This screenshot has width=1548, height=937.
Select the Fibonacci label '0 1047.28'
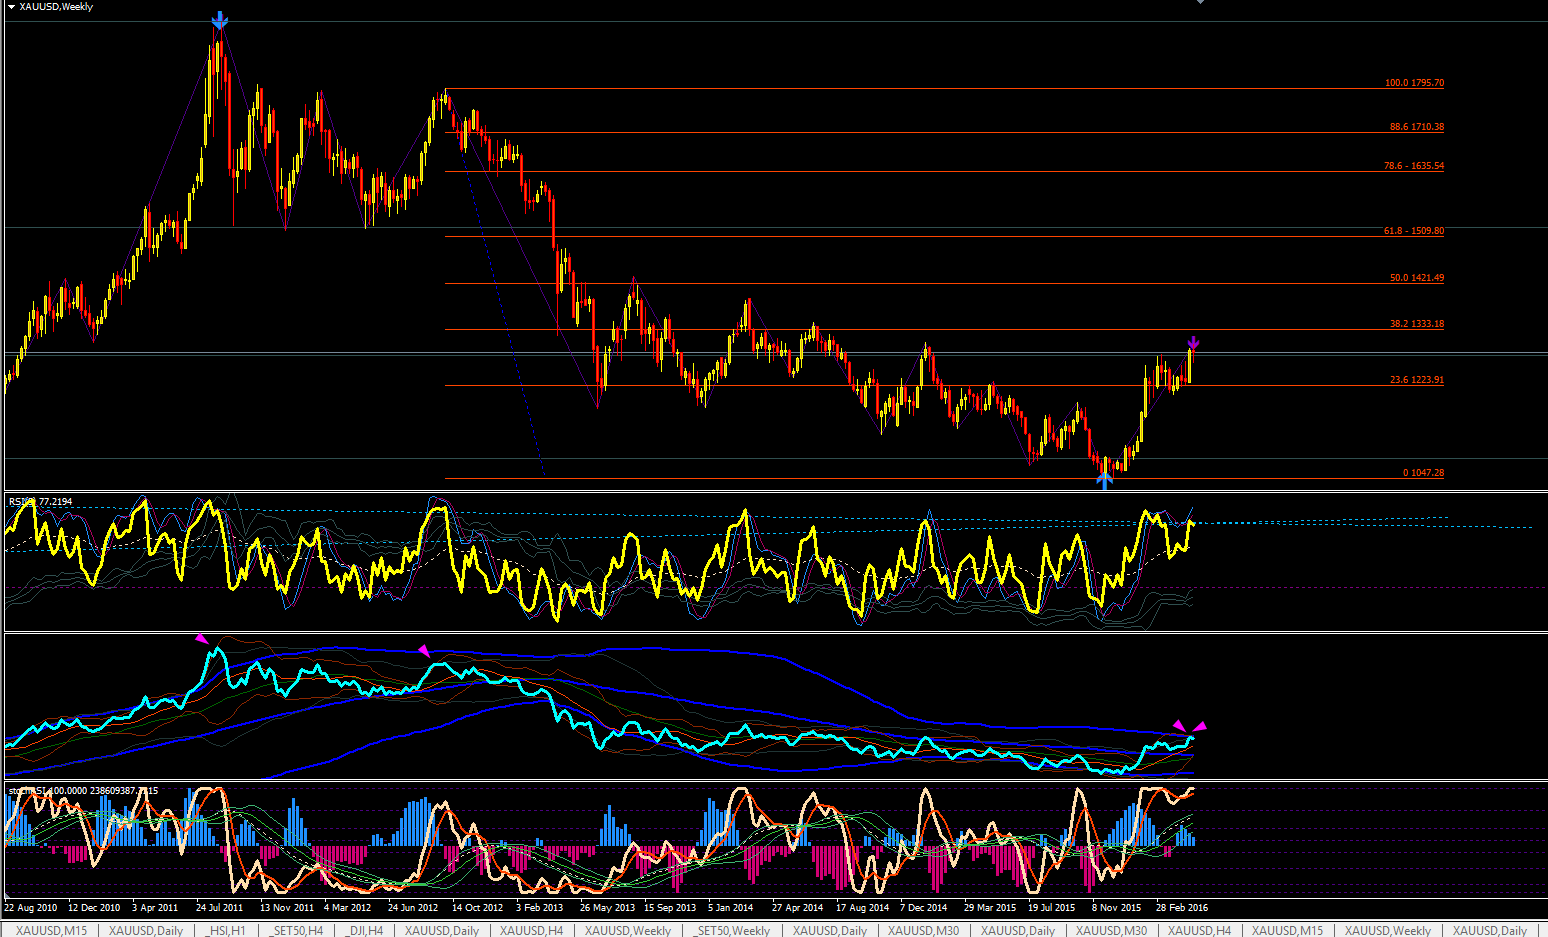1423,473
